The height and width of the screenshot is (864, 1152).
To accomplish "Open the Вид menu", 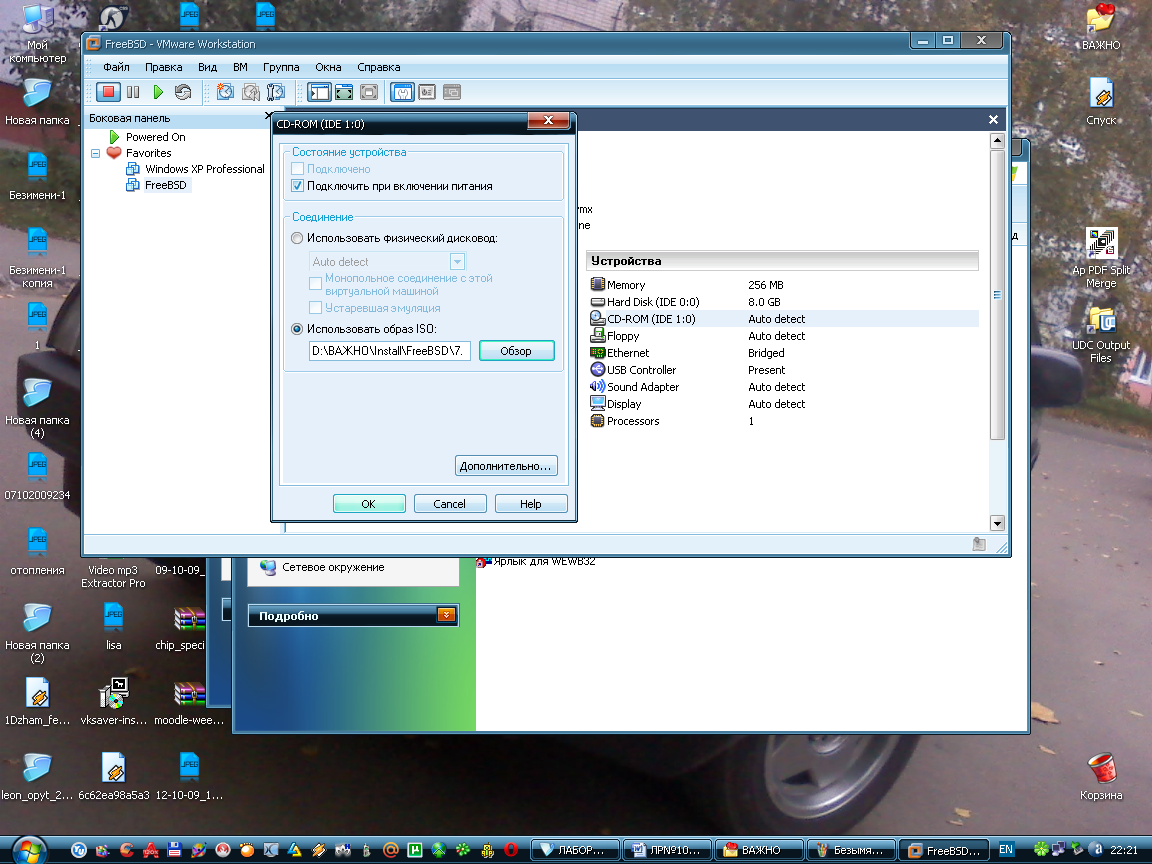I will click(x=207, y=67).
